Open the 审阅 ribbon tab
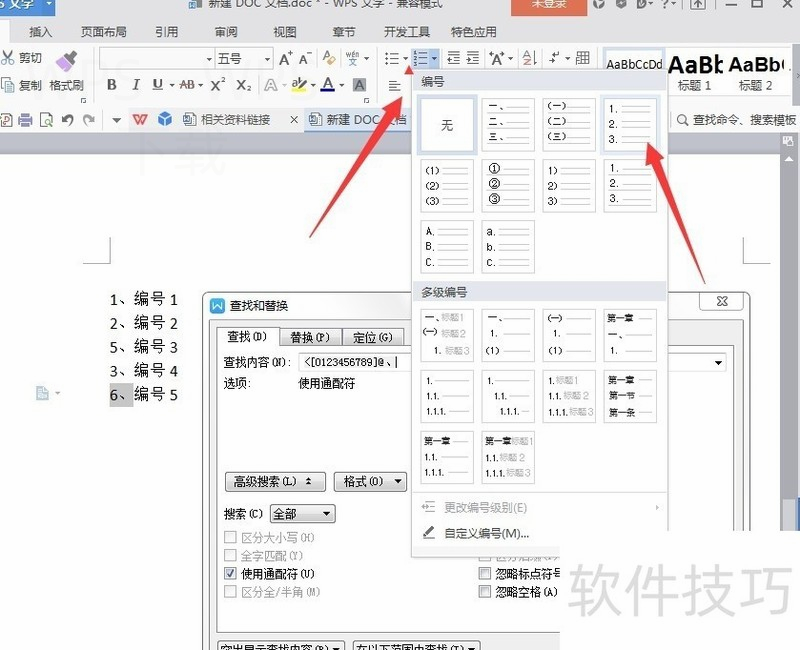 click(225, 31)
